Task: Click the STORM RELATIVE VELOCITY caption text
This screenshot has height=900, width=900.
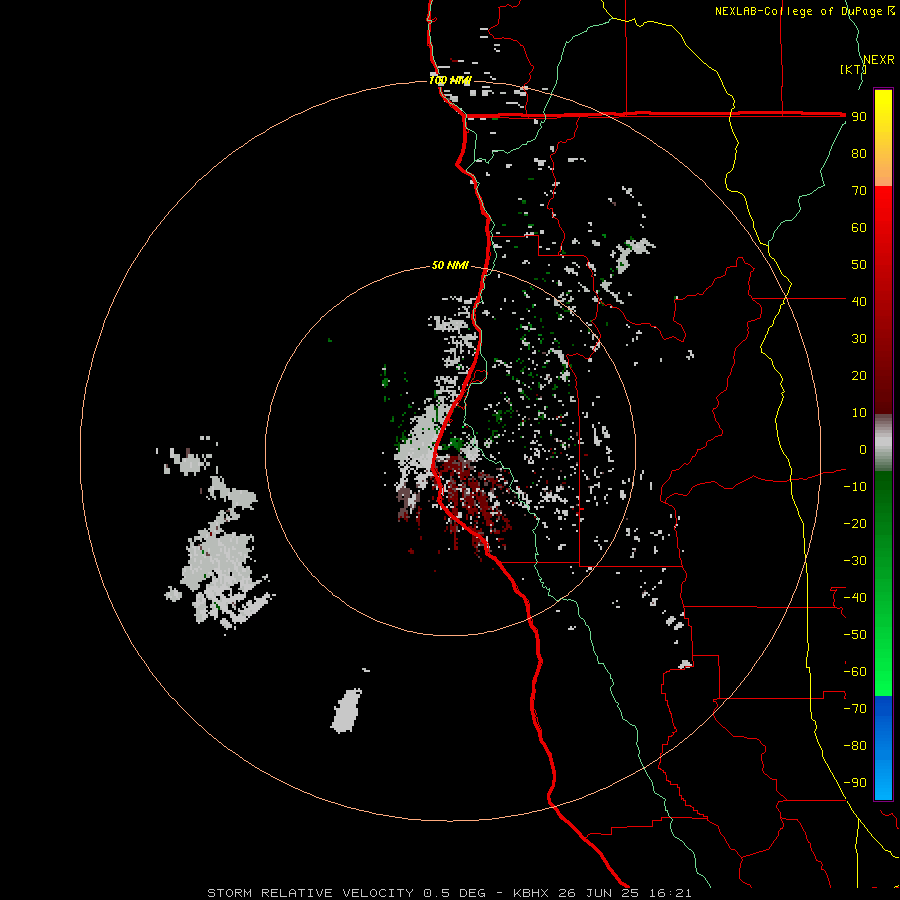Action: coord(312,893)
